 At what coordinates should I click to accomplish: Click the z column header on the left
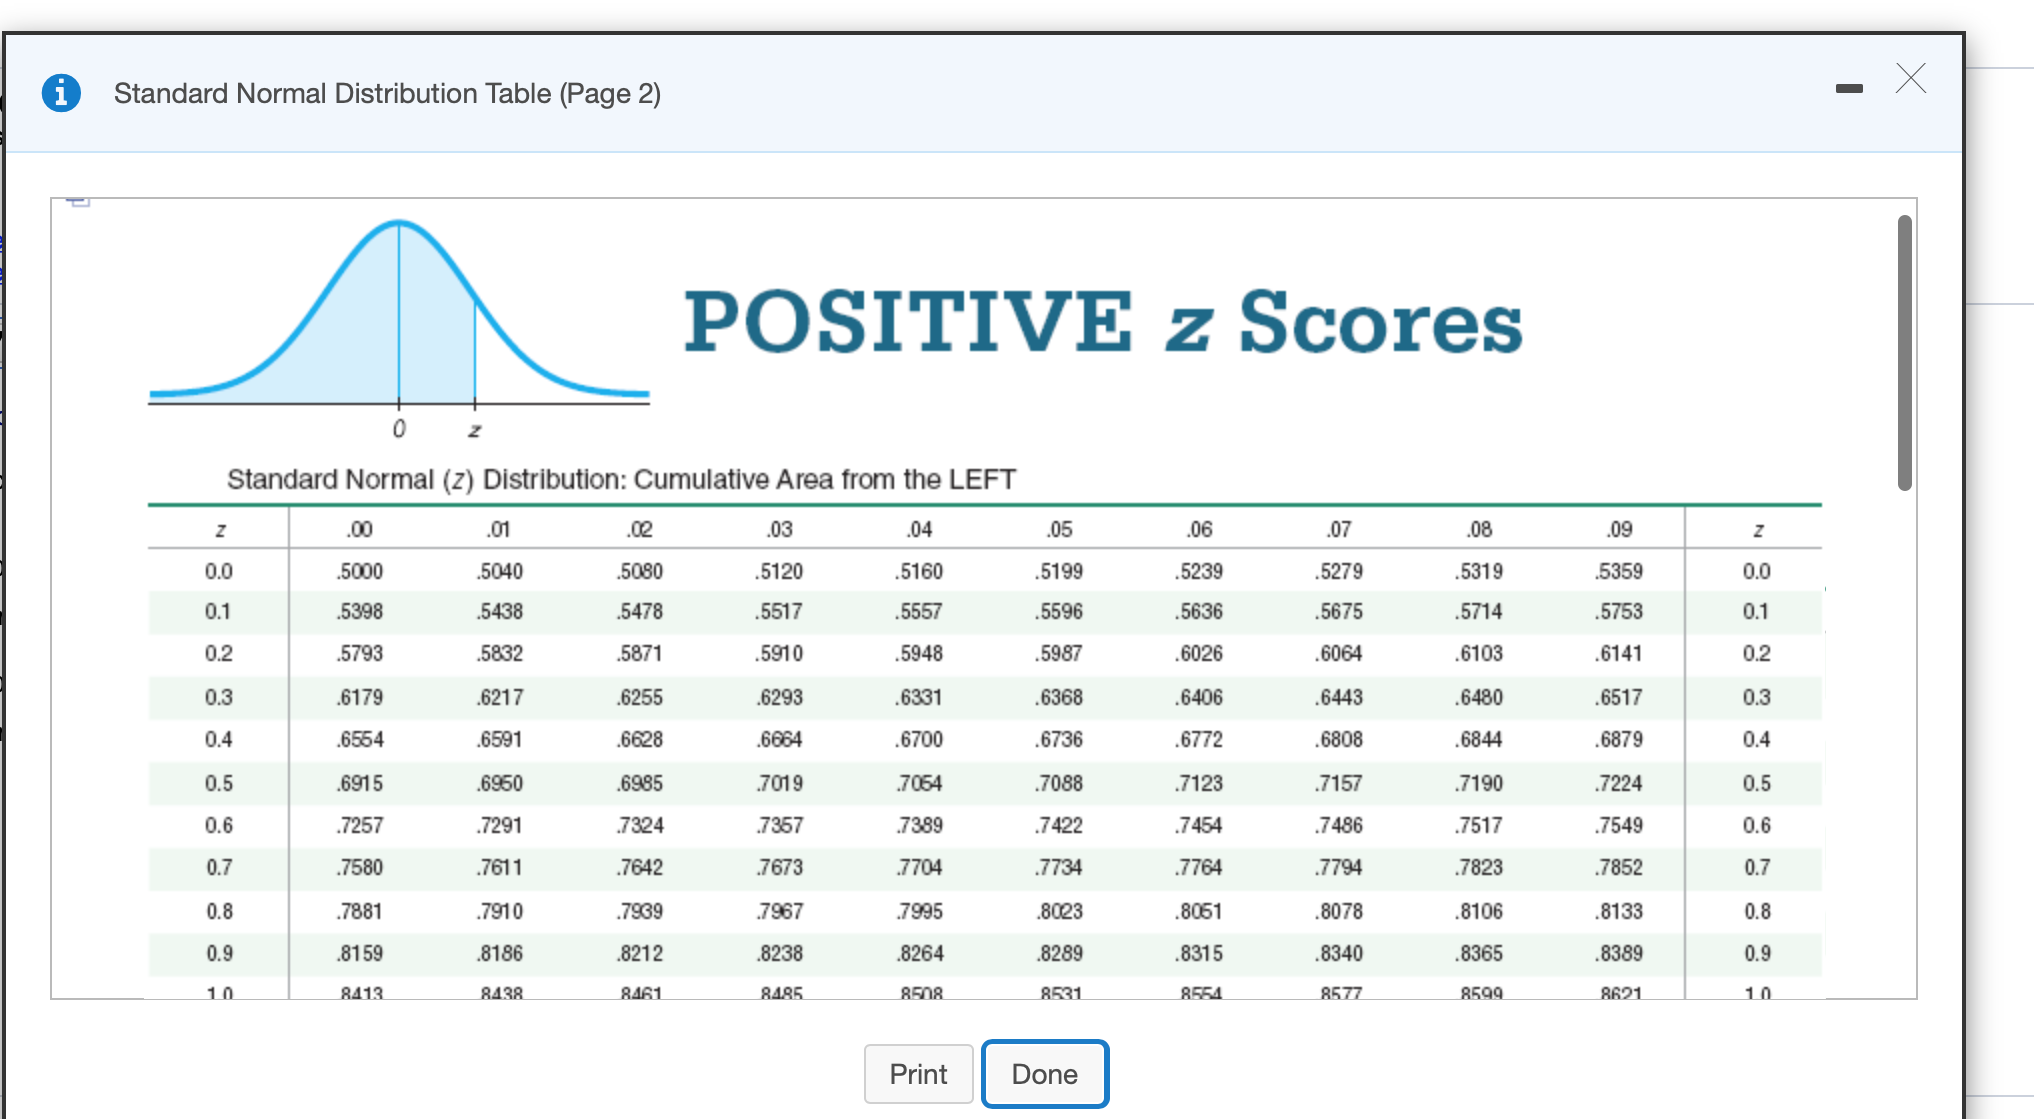[x=219, y=528]
